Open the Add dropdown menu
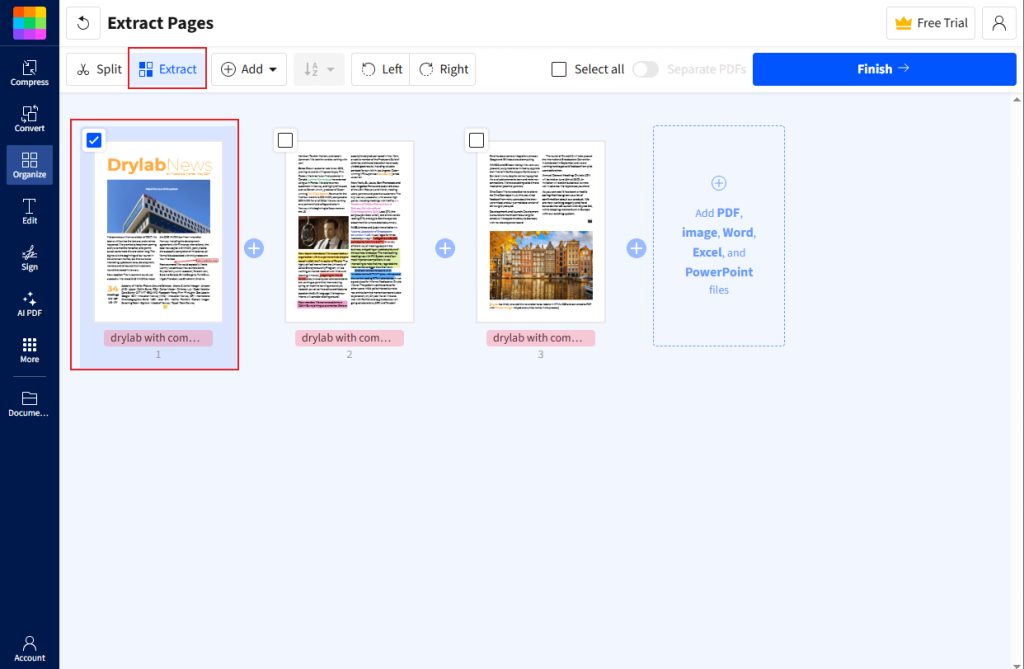 (248, 69)
